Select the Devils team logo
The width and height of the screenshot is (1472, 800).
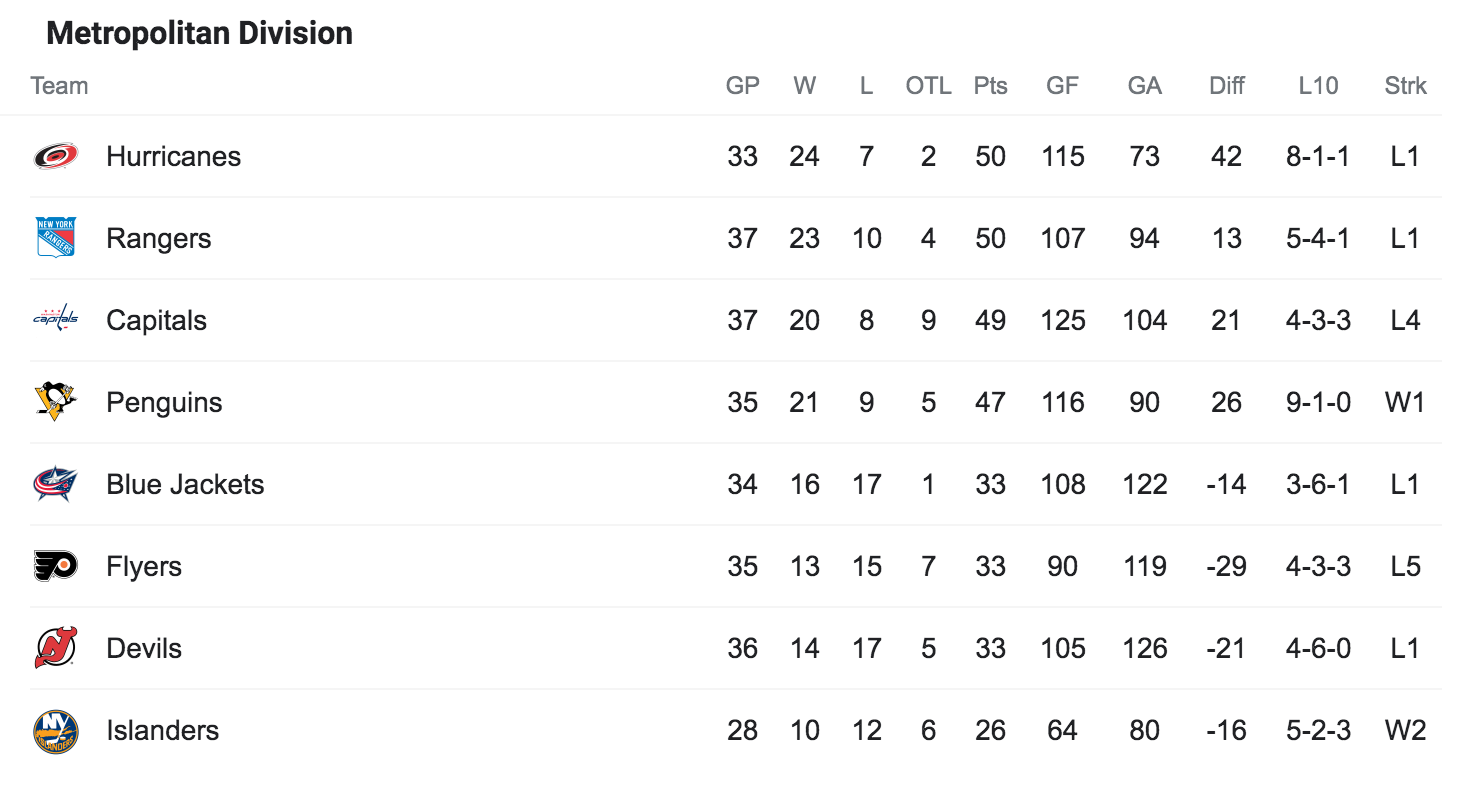click(56, 648)
